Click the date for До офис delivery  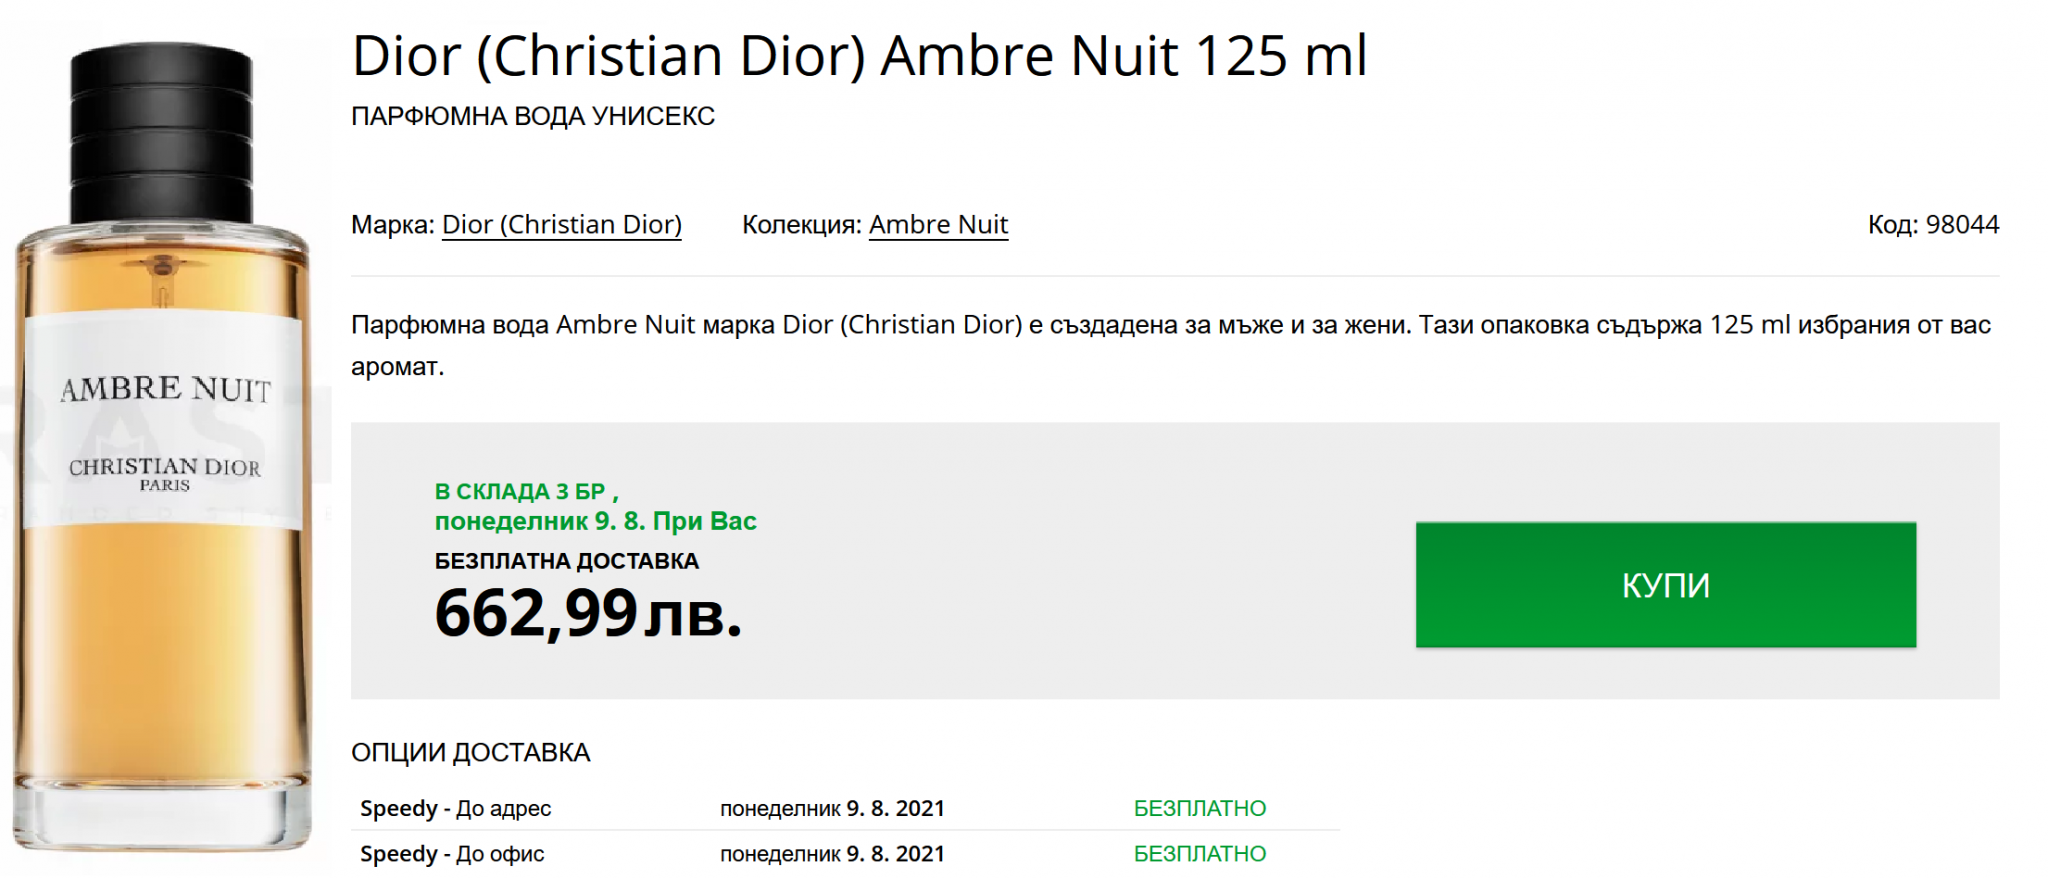click(832, 854)
